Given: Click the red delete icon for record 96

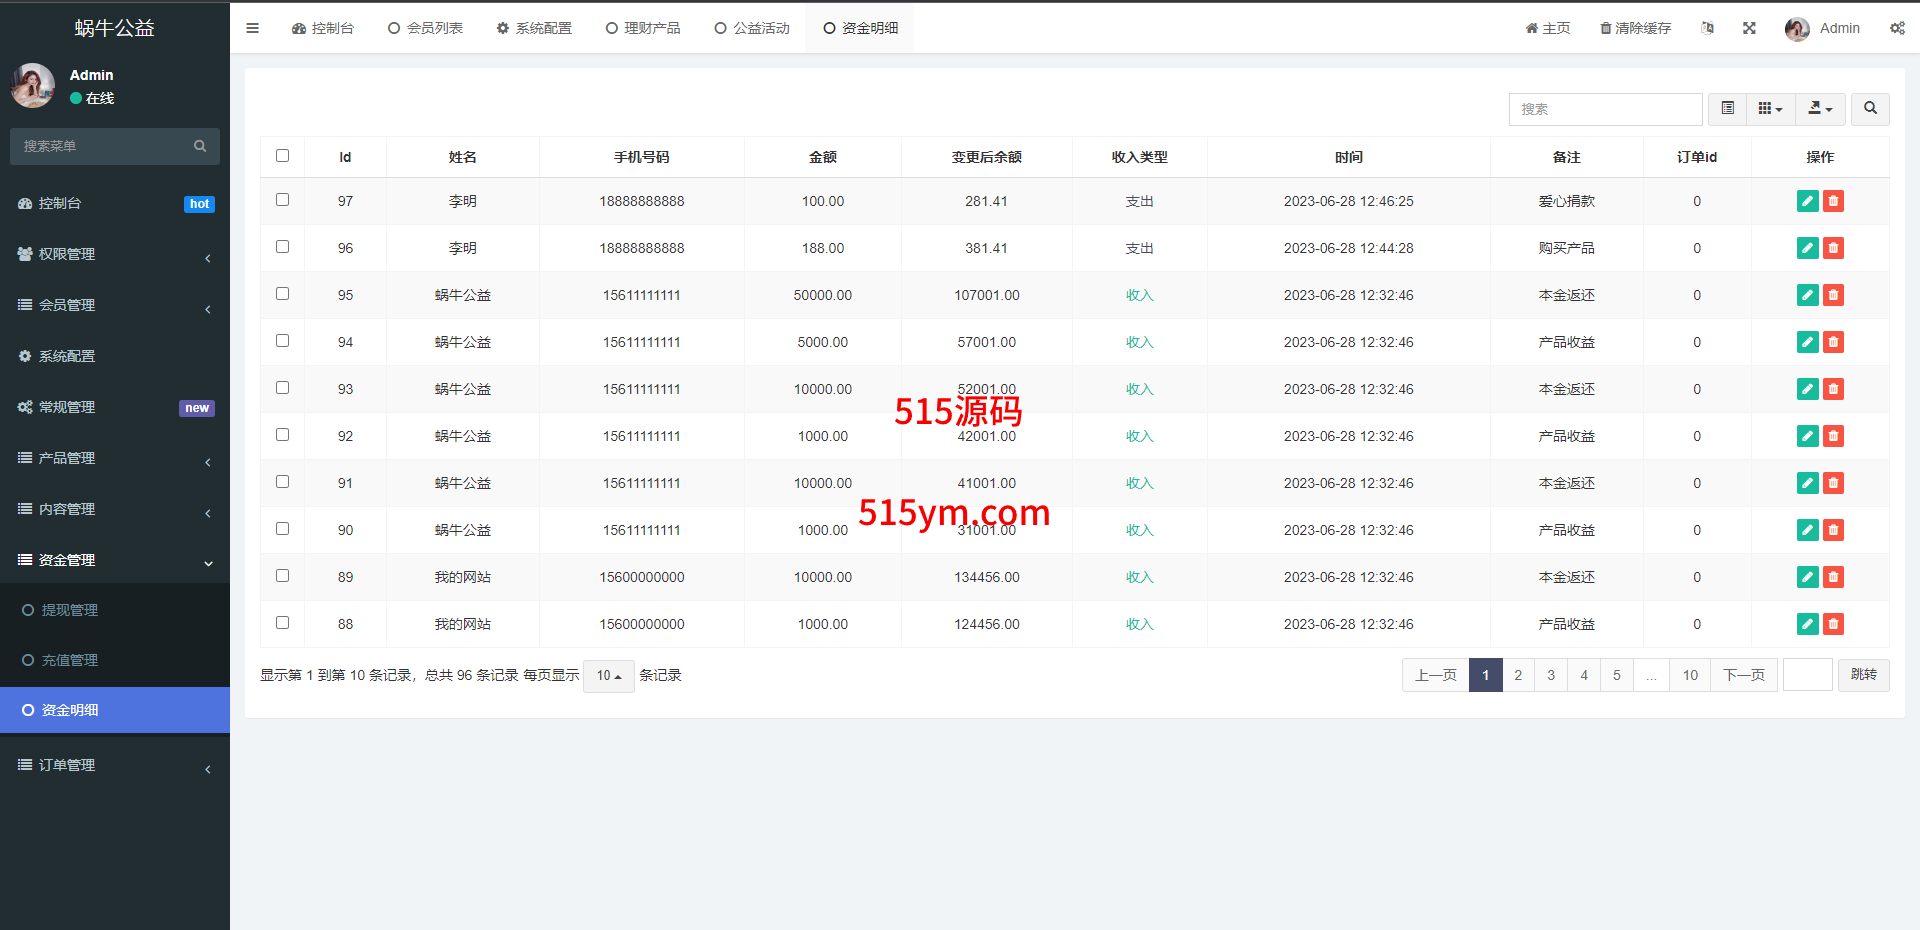Looking at the screenshot, I should pos(1833,248).
